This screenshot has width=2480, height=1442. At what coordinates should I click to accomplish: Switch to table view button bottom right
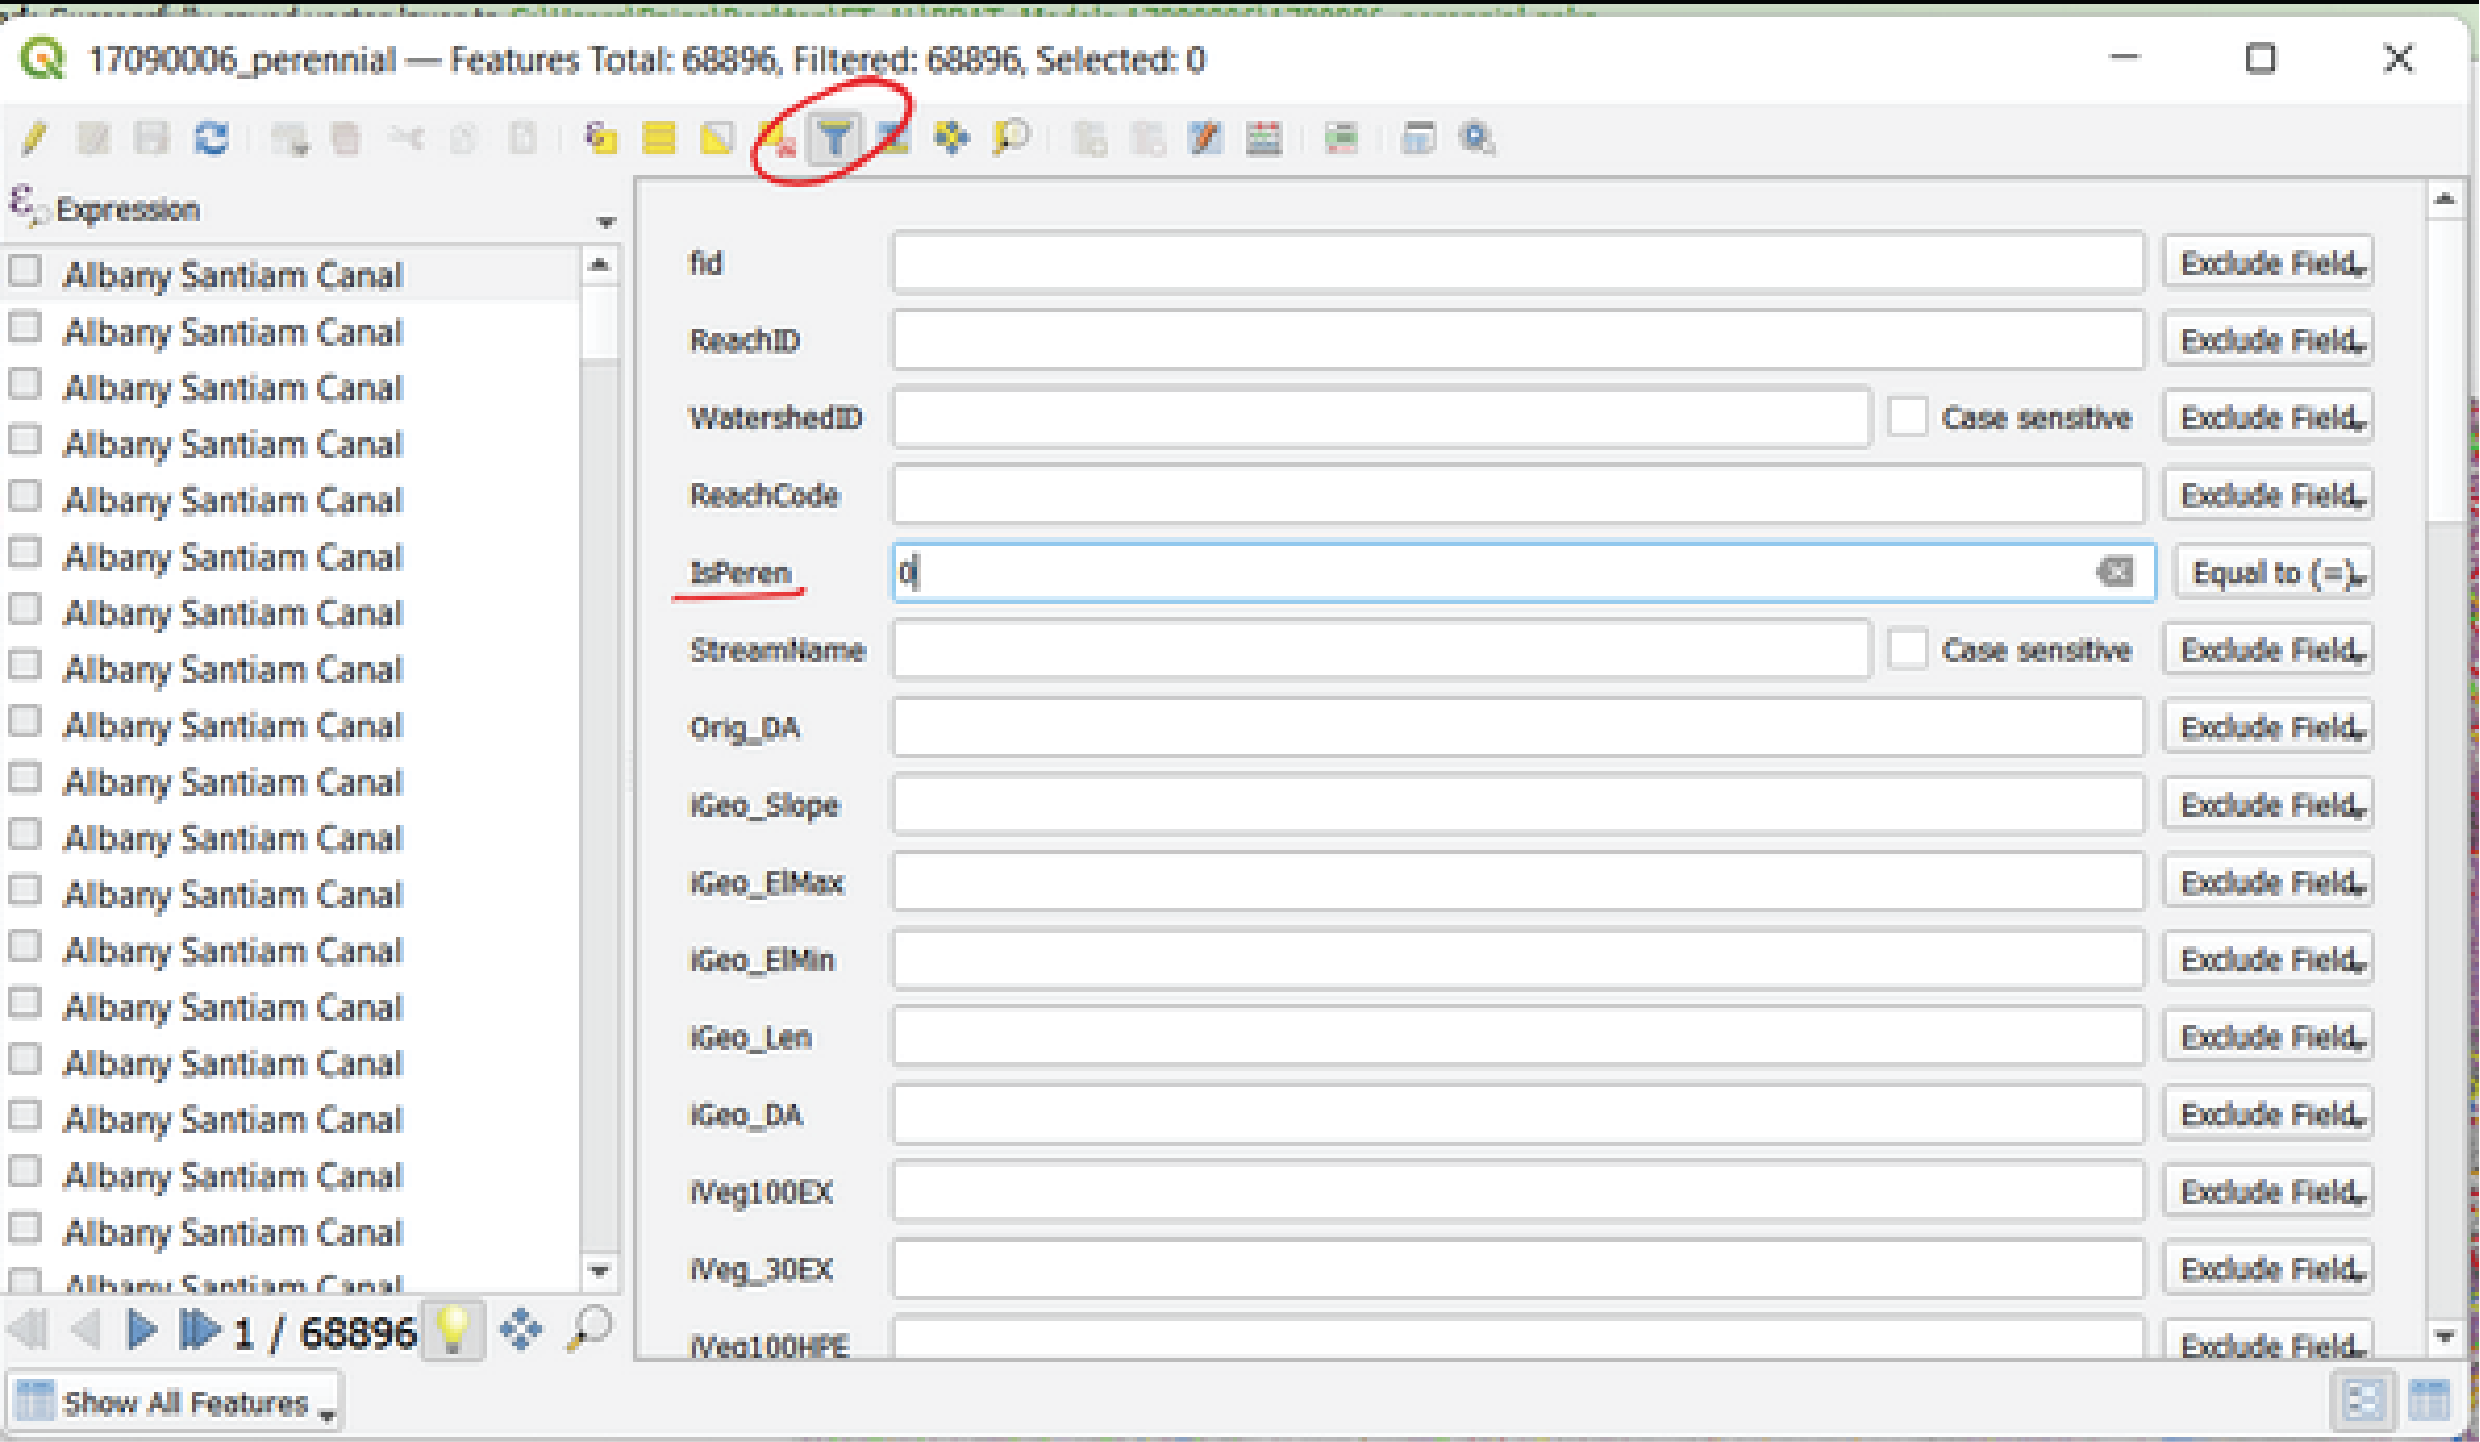[2429, 1400]
